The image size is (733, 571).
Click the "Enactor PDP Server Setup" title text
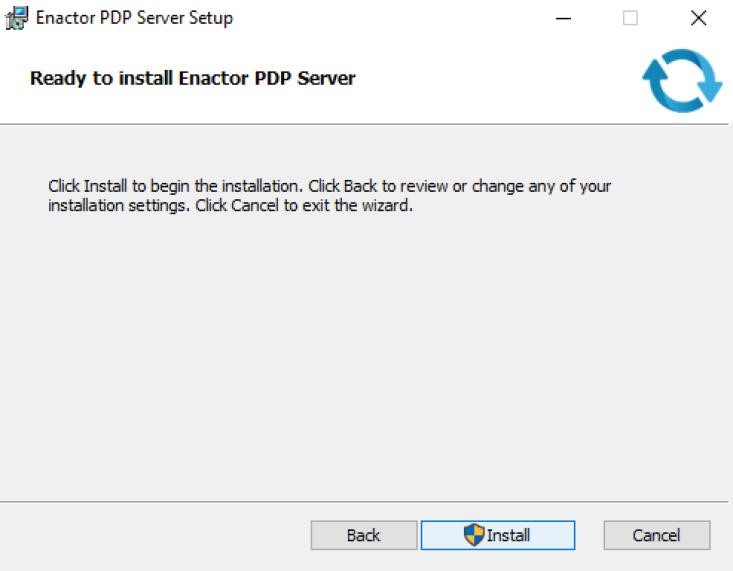[134, 18]
